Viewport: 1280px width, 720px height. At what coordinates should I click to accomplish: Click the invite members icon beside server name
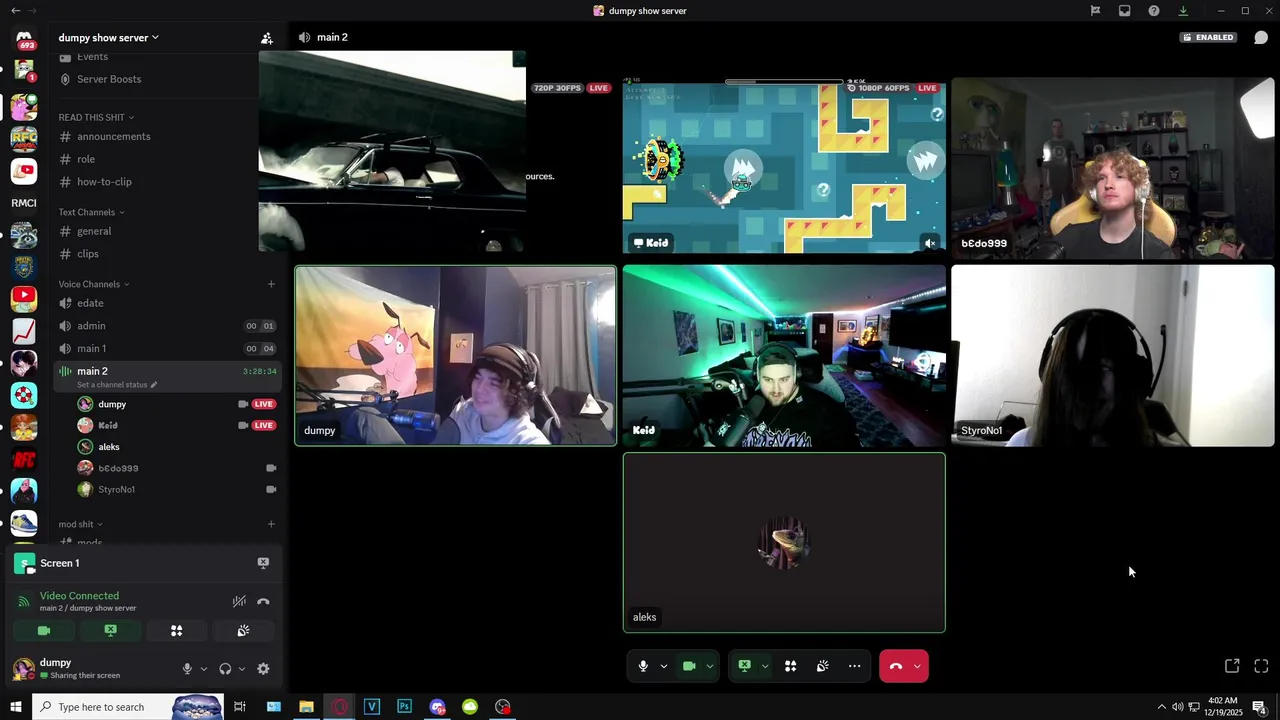[x=267, y=38]
